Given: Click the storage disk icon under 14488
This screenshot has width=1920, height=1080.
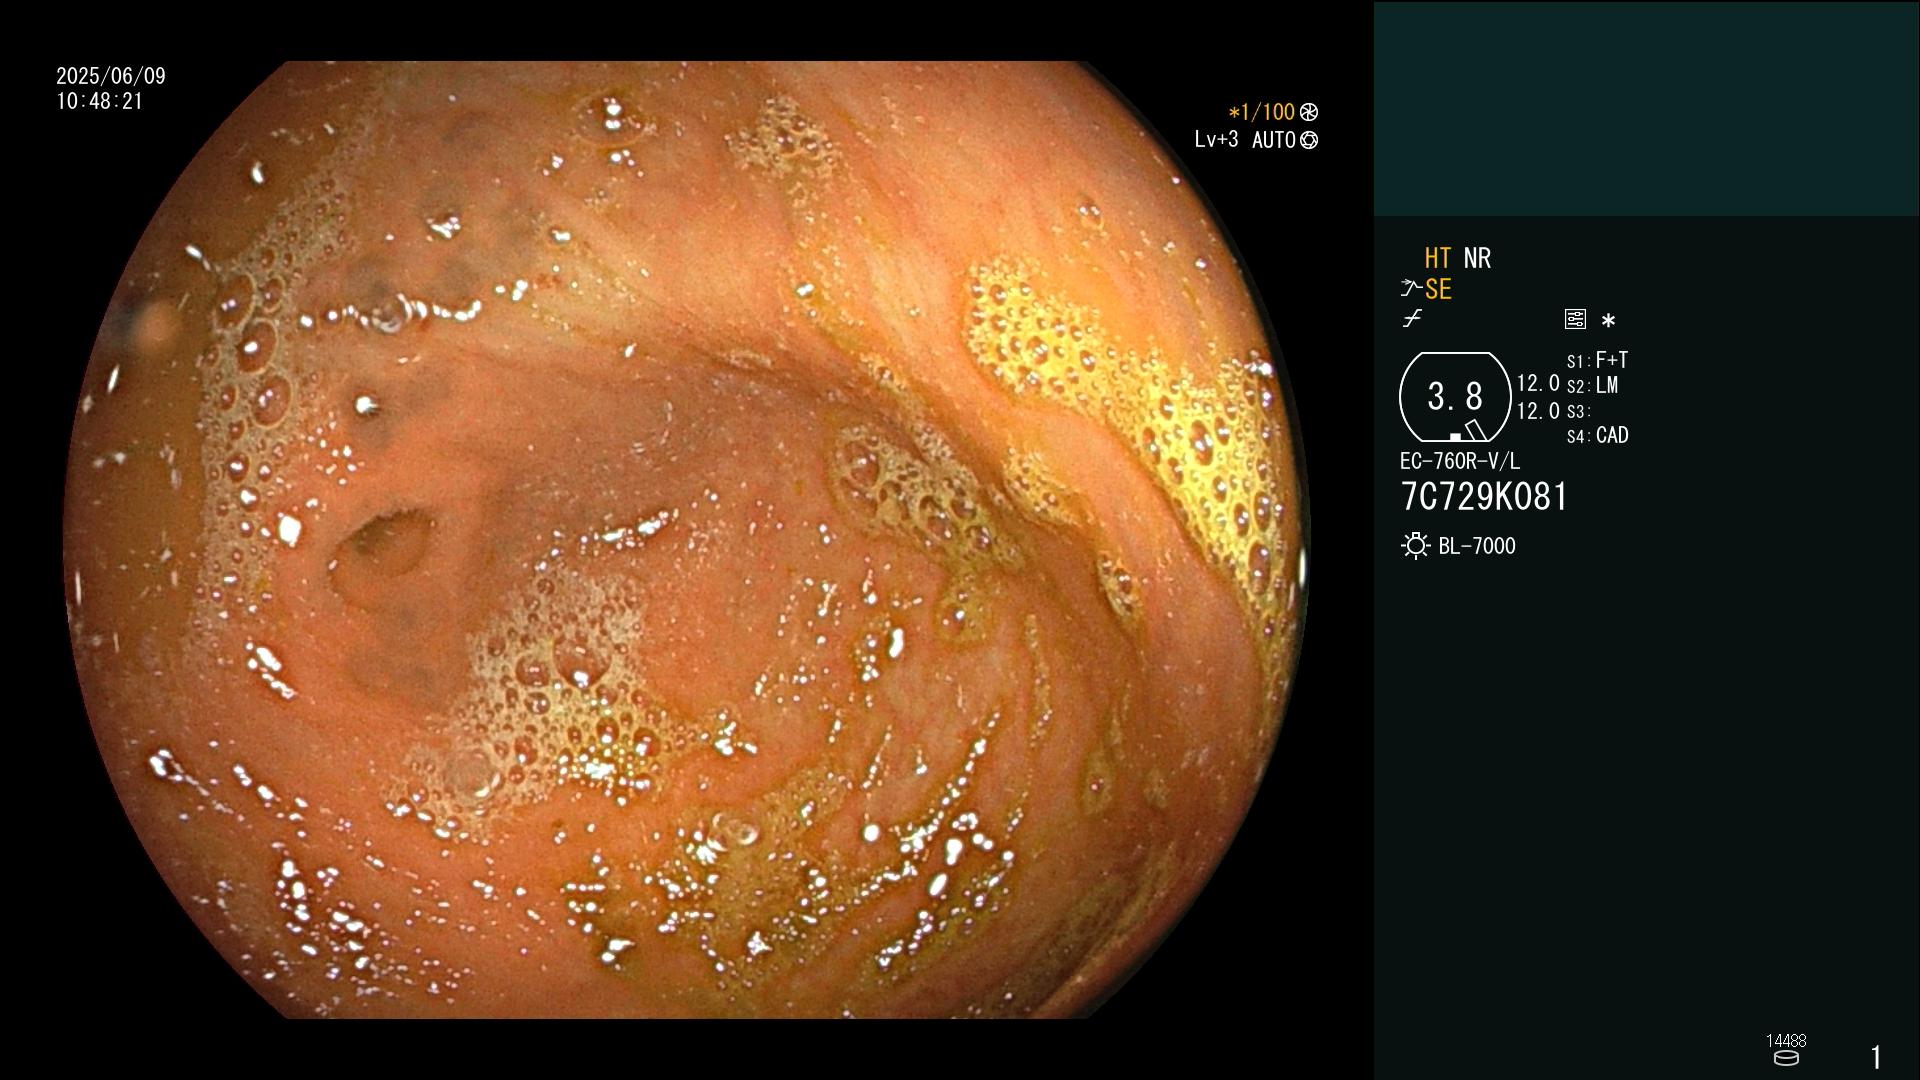Looking at the screenshot, I should click(x=1786, y=1058).
